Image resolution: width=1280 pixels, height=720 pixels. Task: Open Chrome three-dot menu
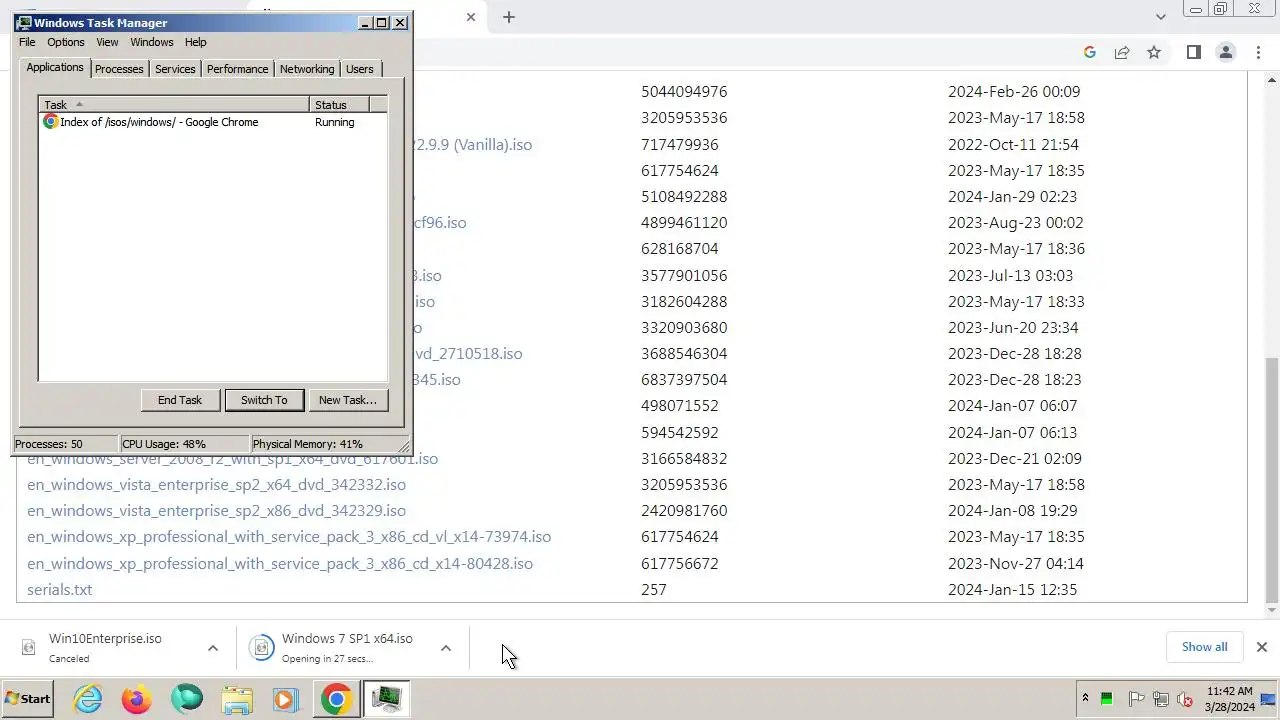[1258, 52]
